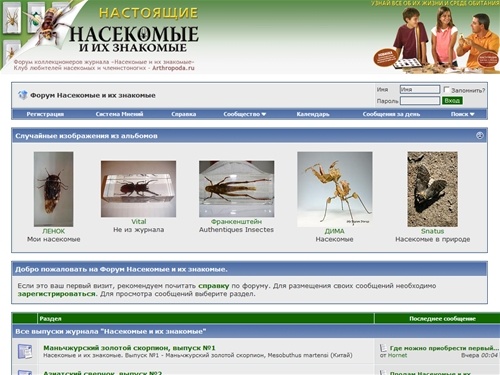Expand the 'Поиск' dropdown menu
Screen dimensions: 500x375
coord(462,114)
